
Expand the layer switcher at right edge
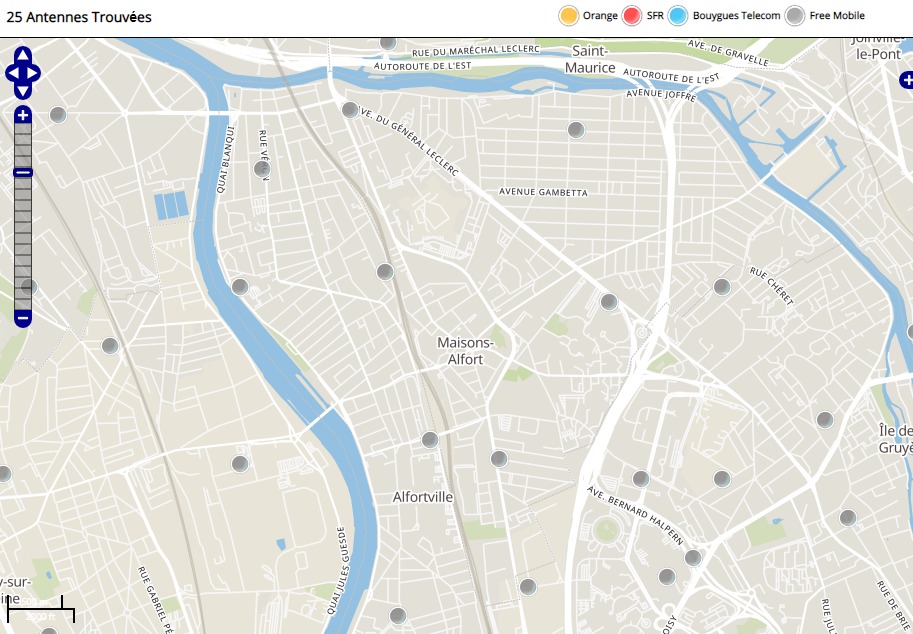tap(906, 79)
